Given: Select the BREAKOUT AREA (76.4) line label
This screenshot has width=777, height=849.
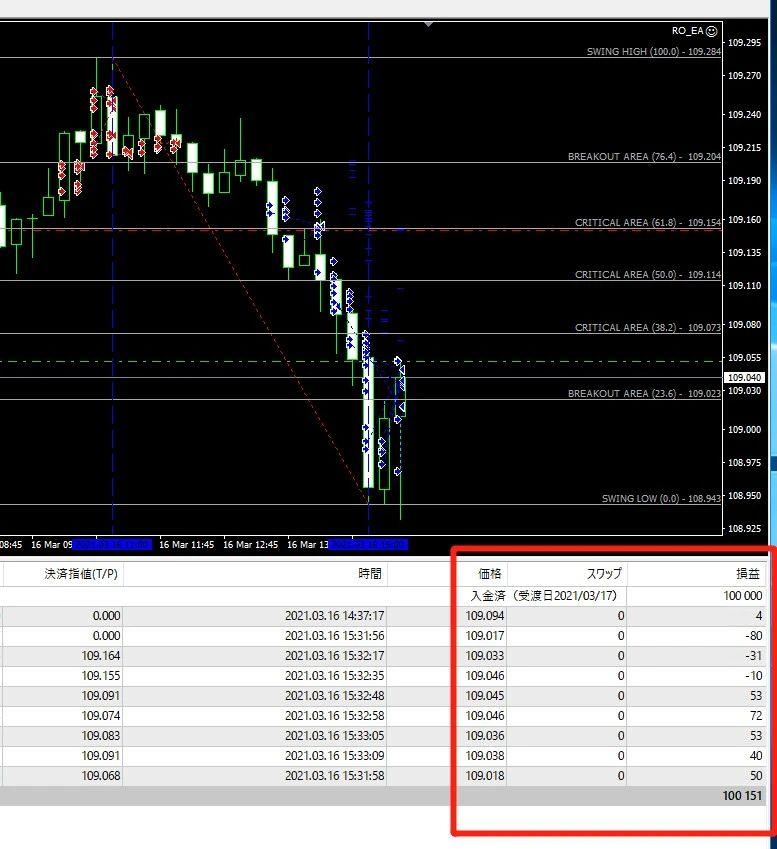Looking at the screenshot, I should 644,157.
